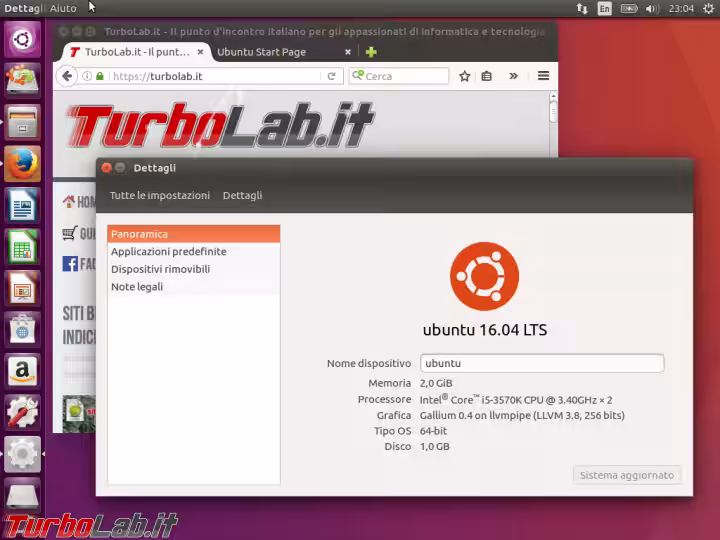The width and height of the screenshot is (720, 540).
Task: Open the Firefox hamburger menu
Action: click(543, 76)
